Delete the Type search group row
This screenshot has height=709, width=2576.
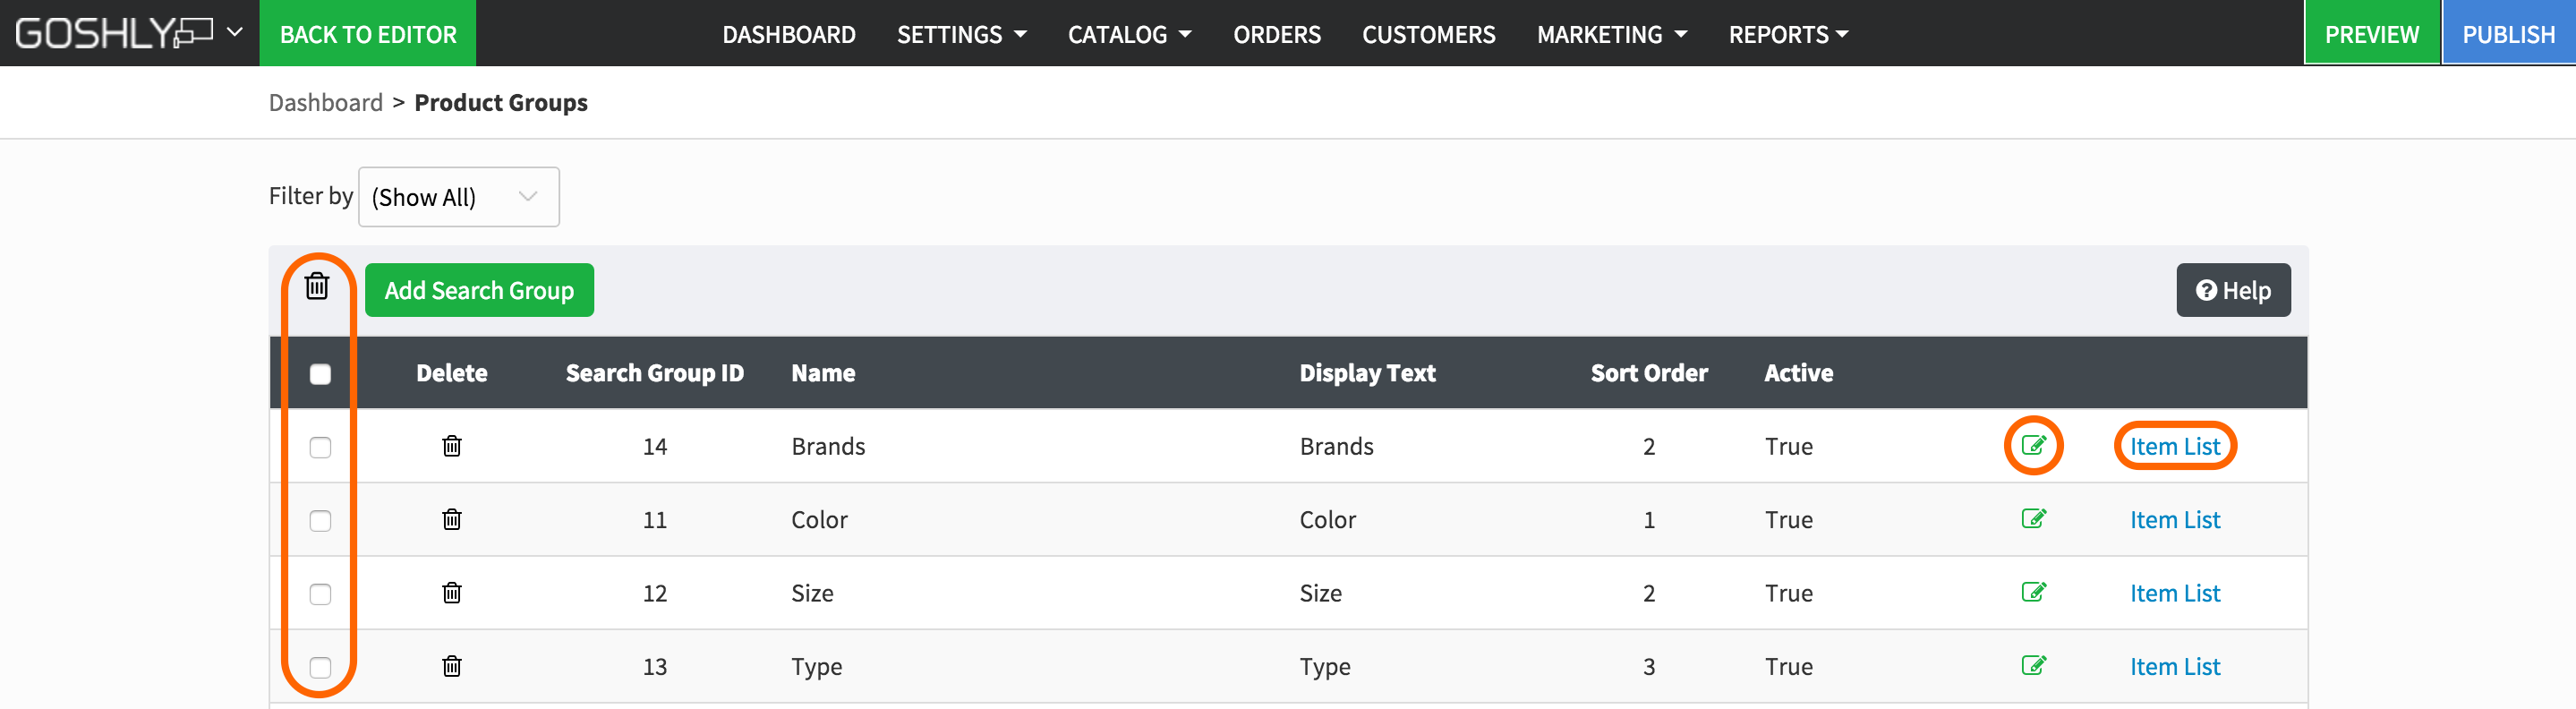coord(452,666)
